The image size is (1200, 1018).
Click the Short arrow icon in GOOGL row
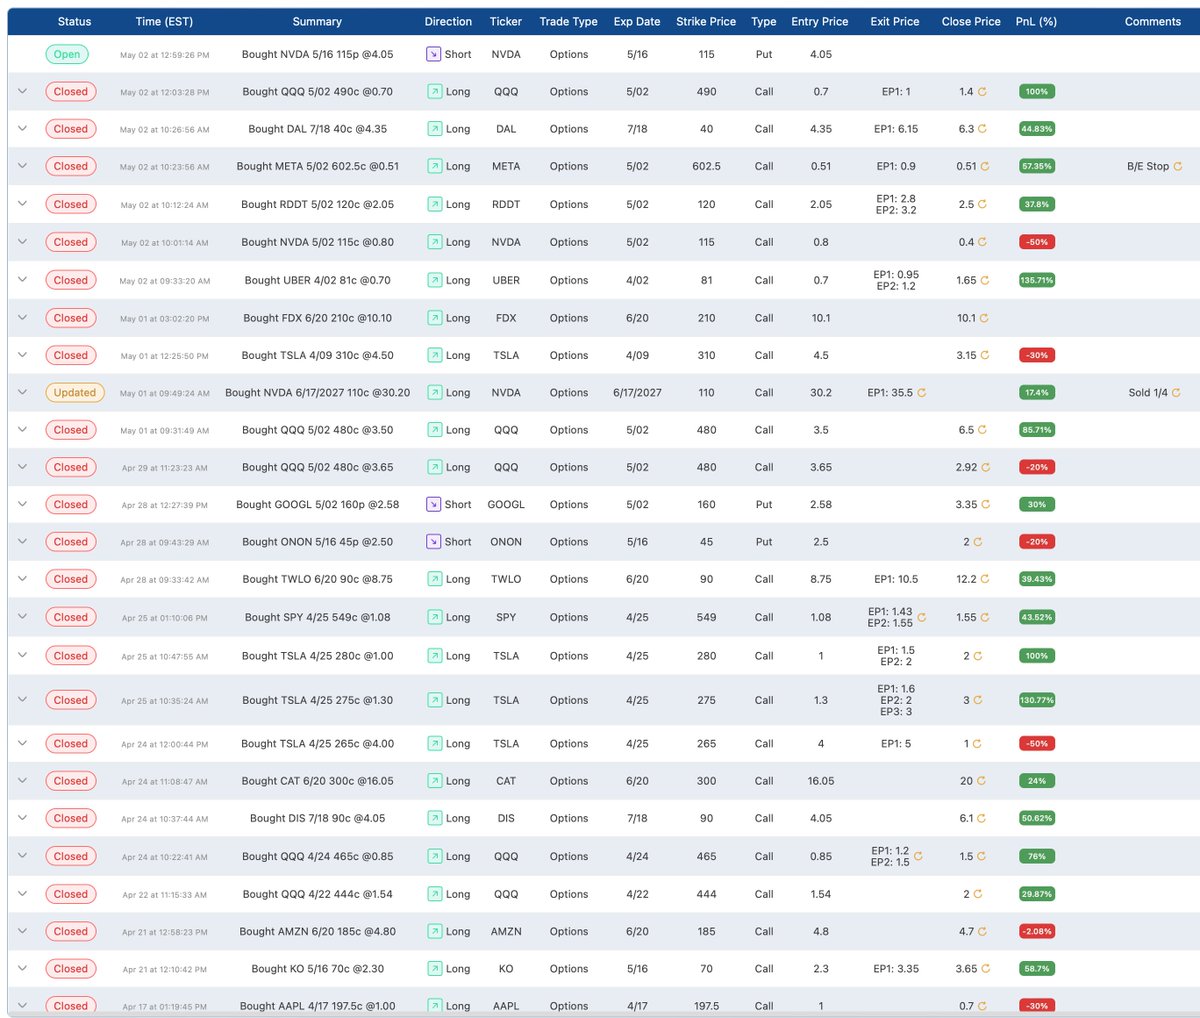(433, 504)
